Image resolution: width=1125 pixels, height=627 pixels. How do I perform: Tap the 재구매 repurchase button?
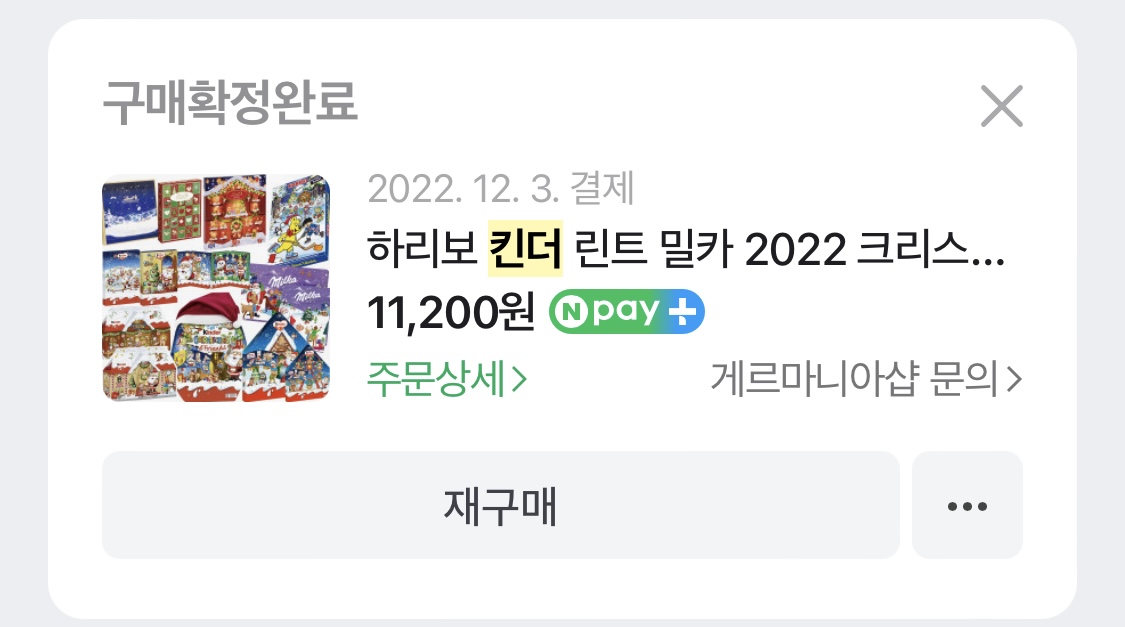pyautogui.click(x=500, y=505)
